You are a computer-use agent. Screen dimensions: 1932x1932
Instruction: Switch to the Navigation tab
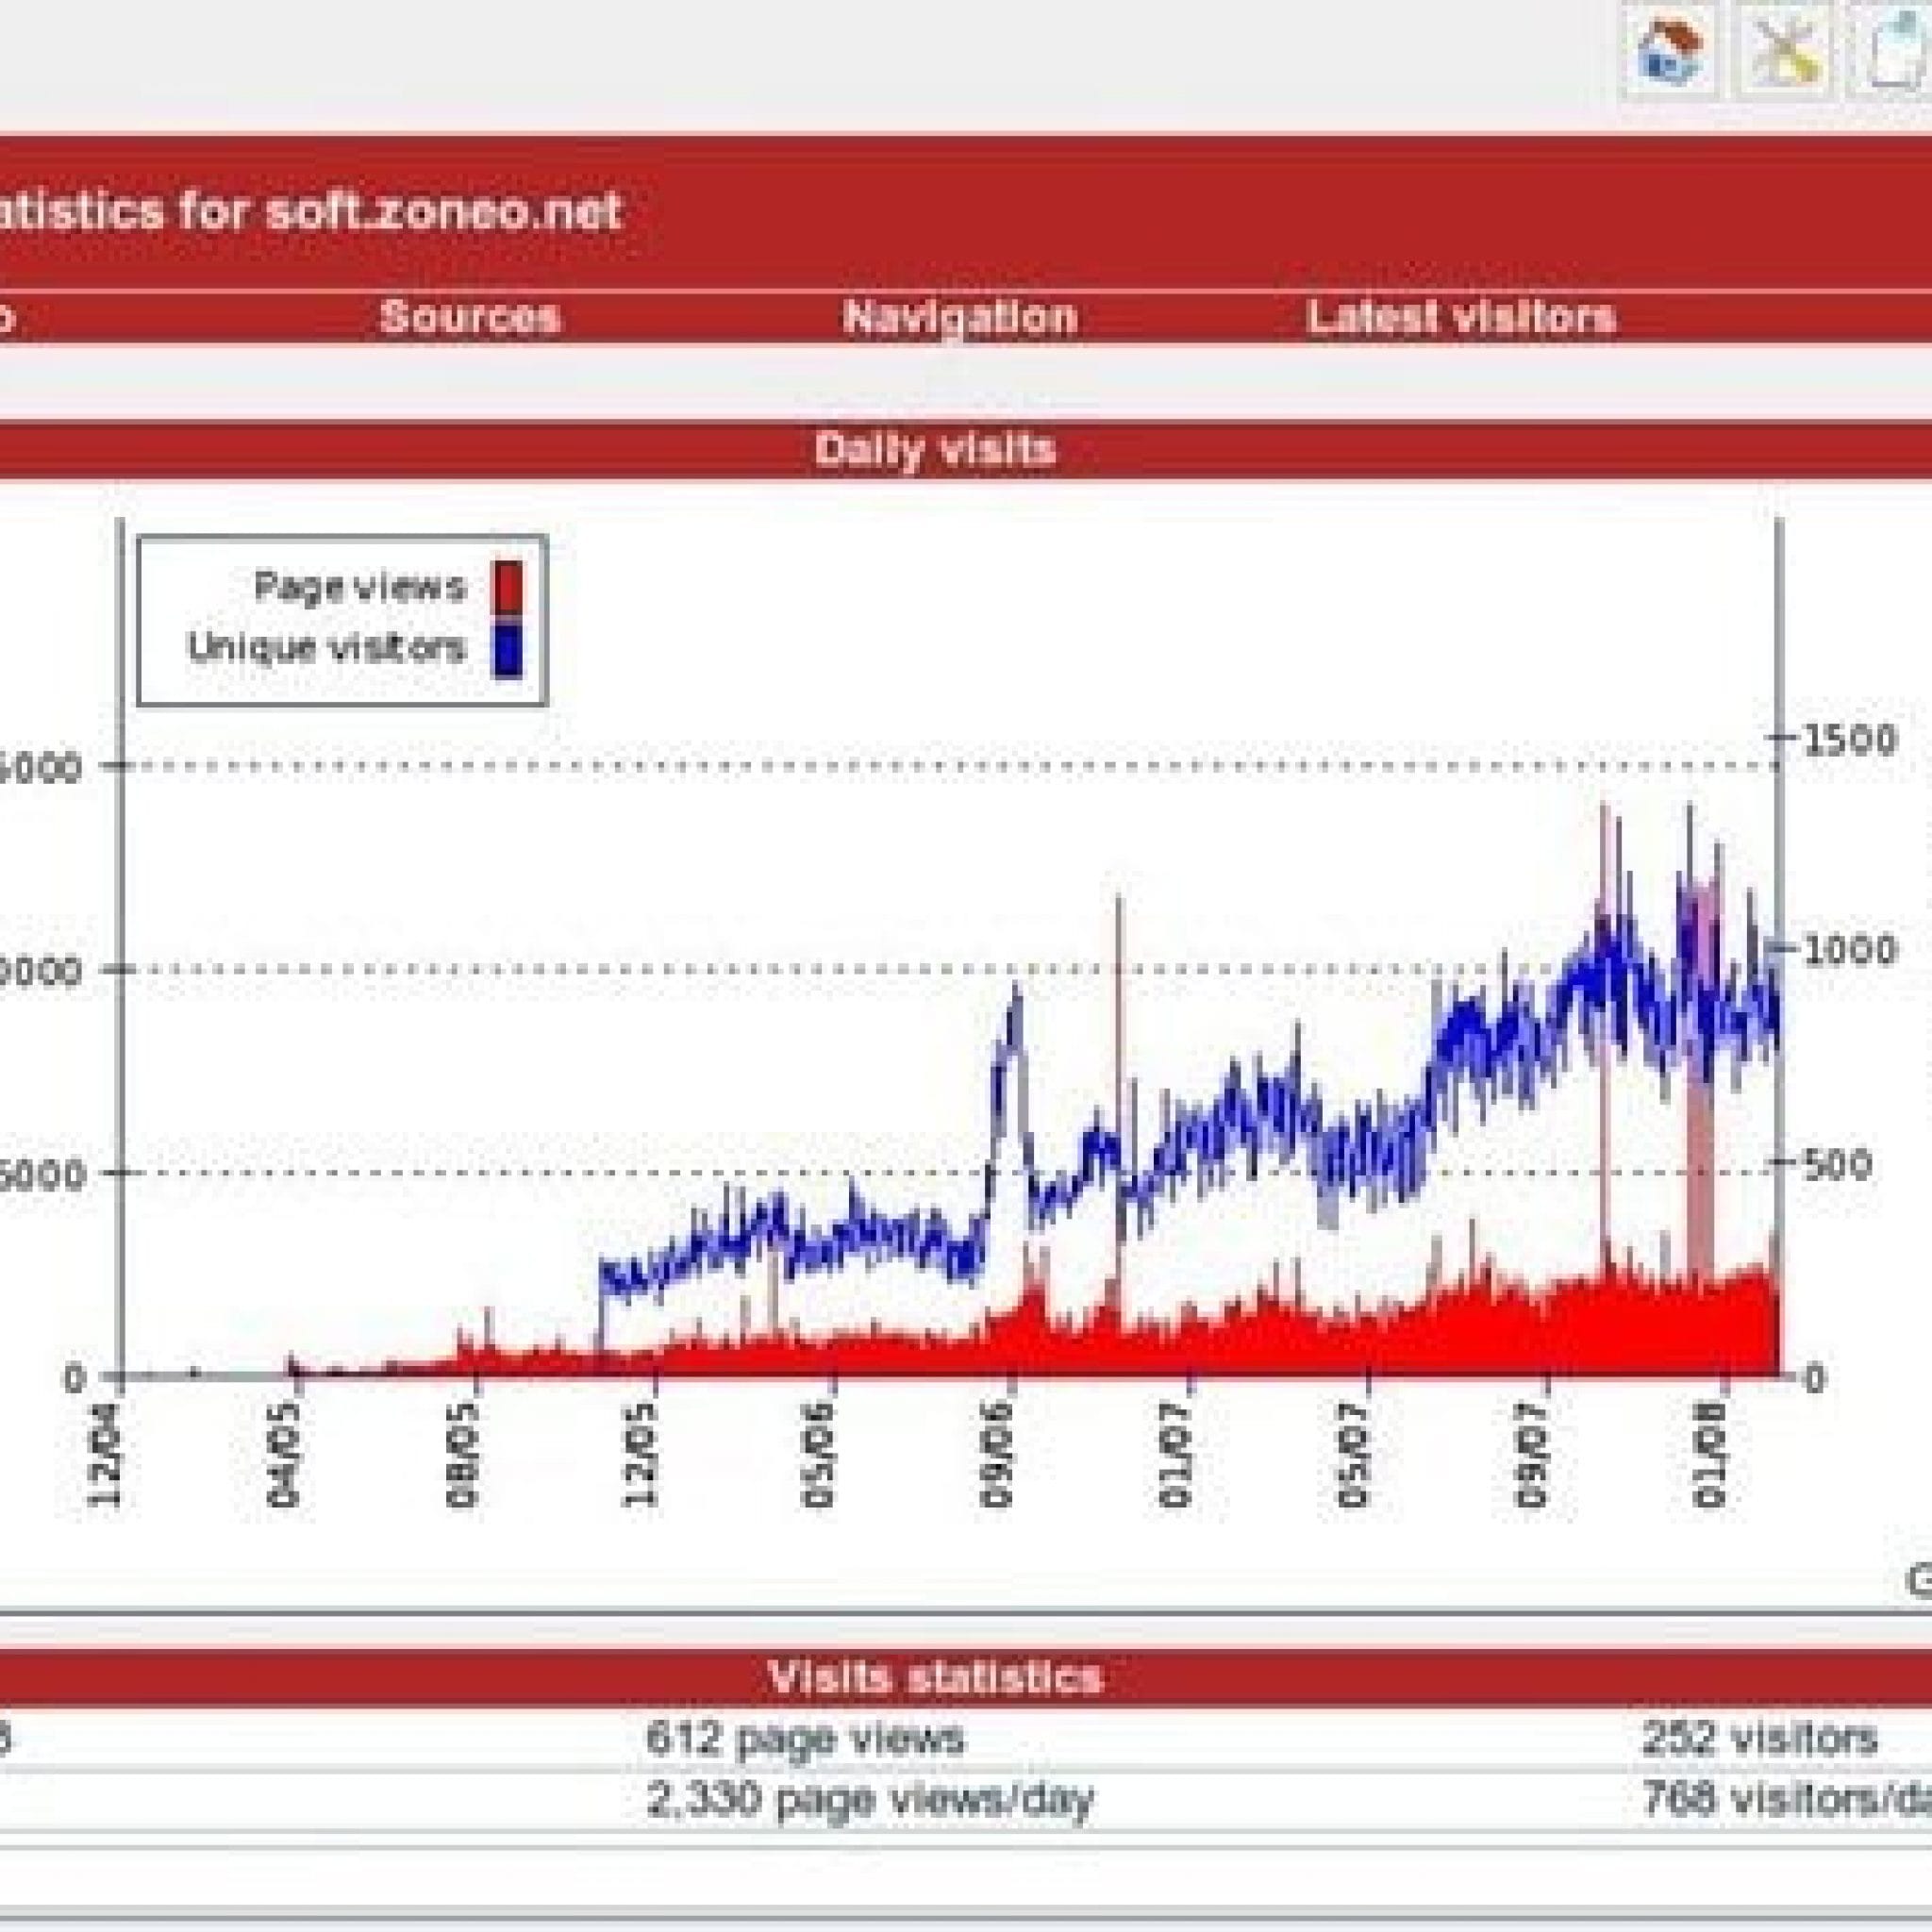(x=959, y=317)
